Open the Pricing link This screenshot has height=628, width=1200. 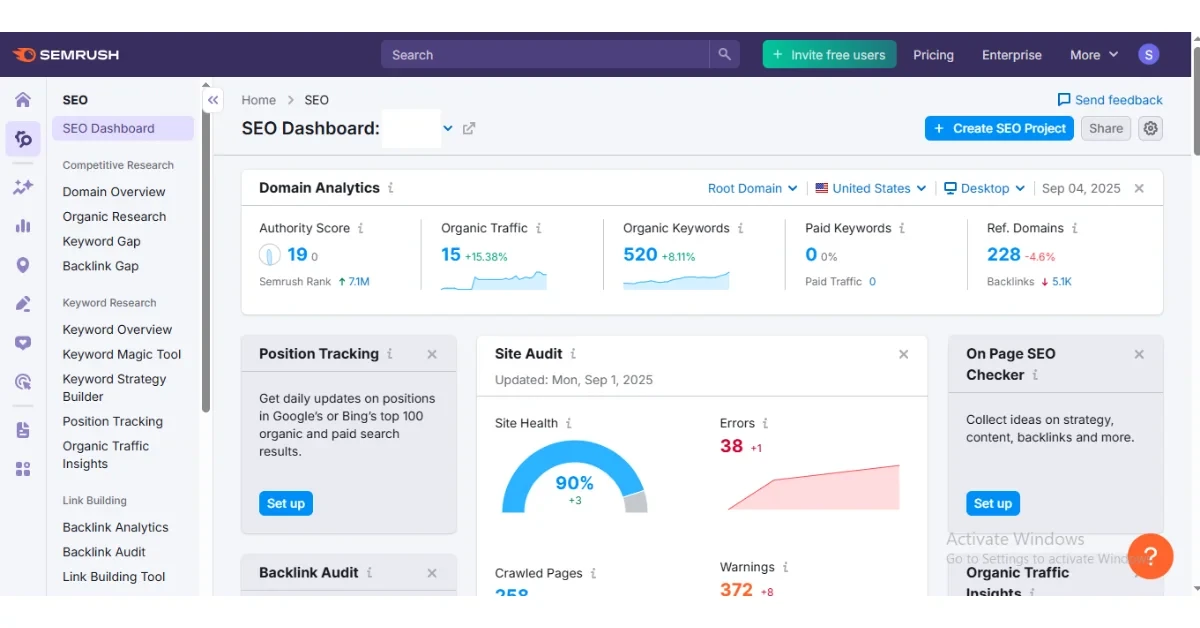(x=933, y=55)
